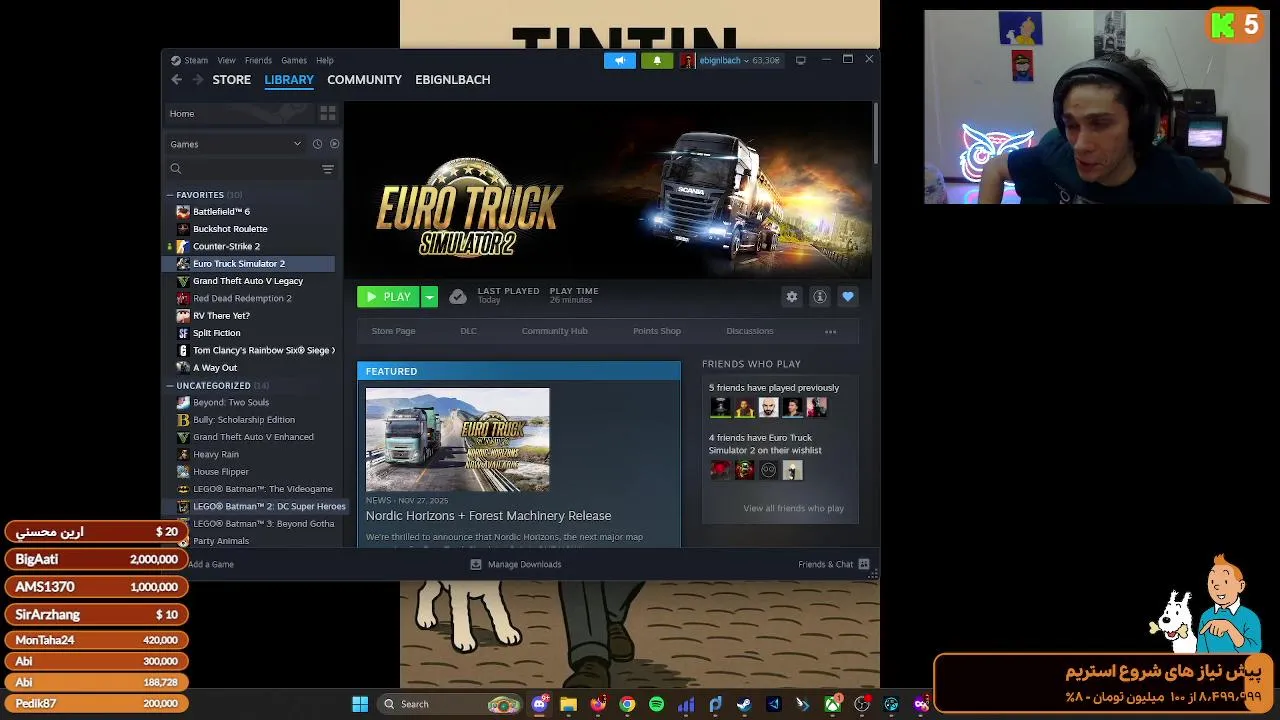Viewport: 1280px width, 720px height.
Task: Open the Steam announcements megaphone icon
Action: point(619,60)
